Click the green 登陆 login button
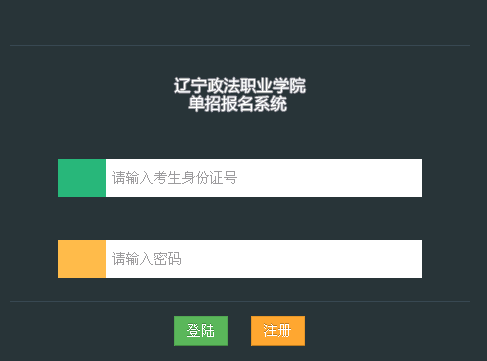This screenshot has height=361, width=487. [x=201, y=331]
